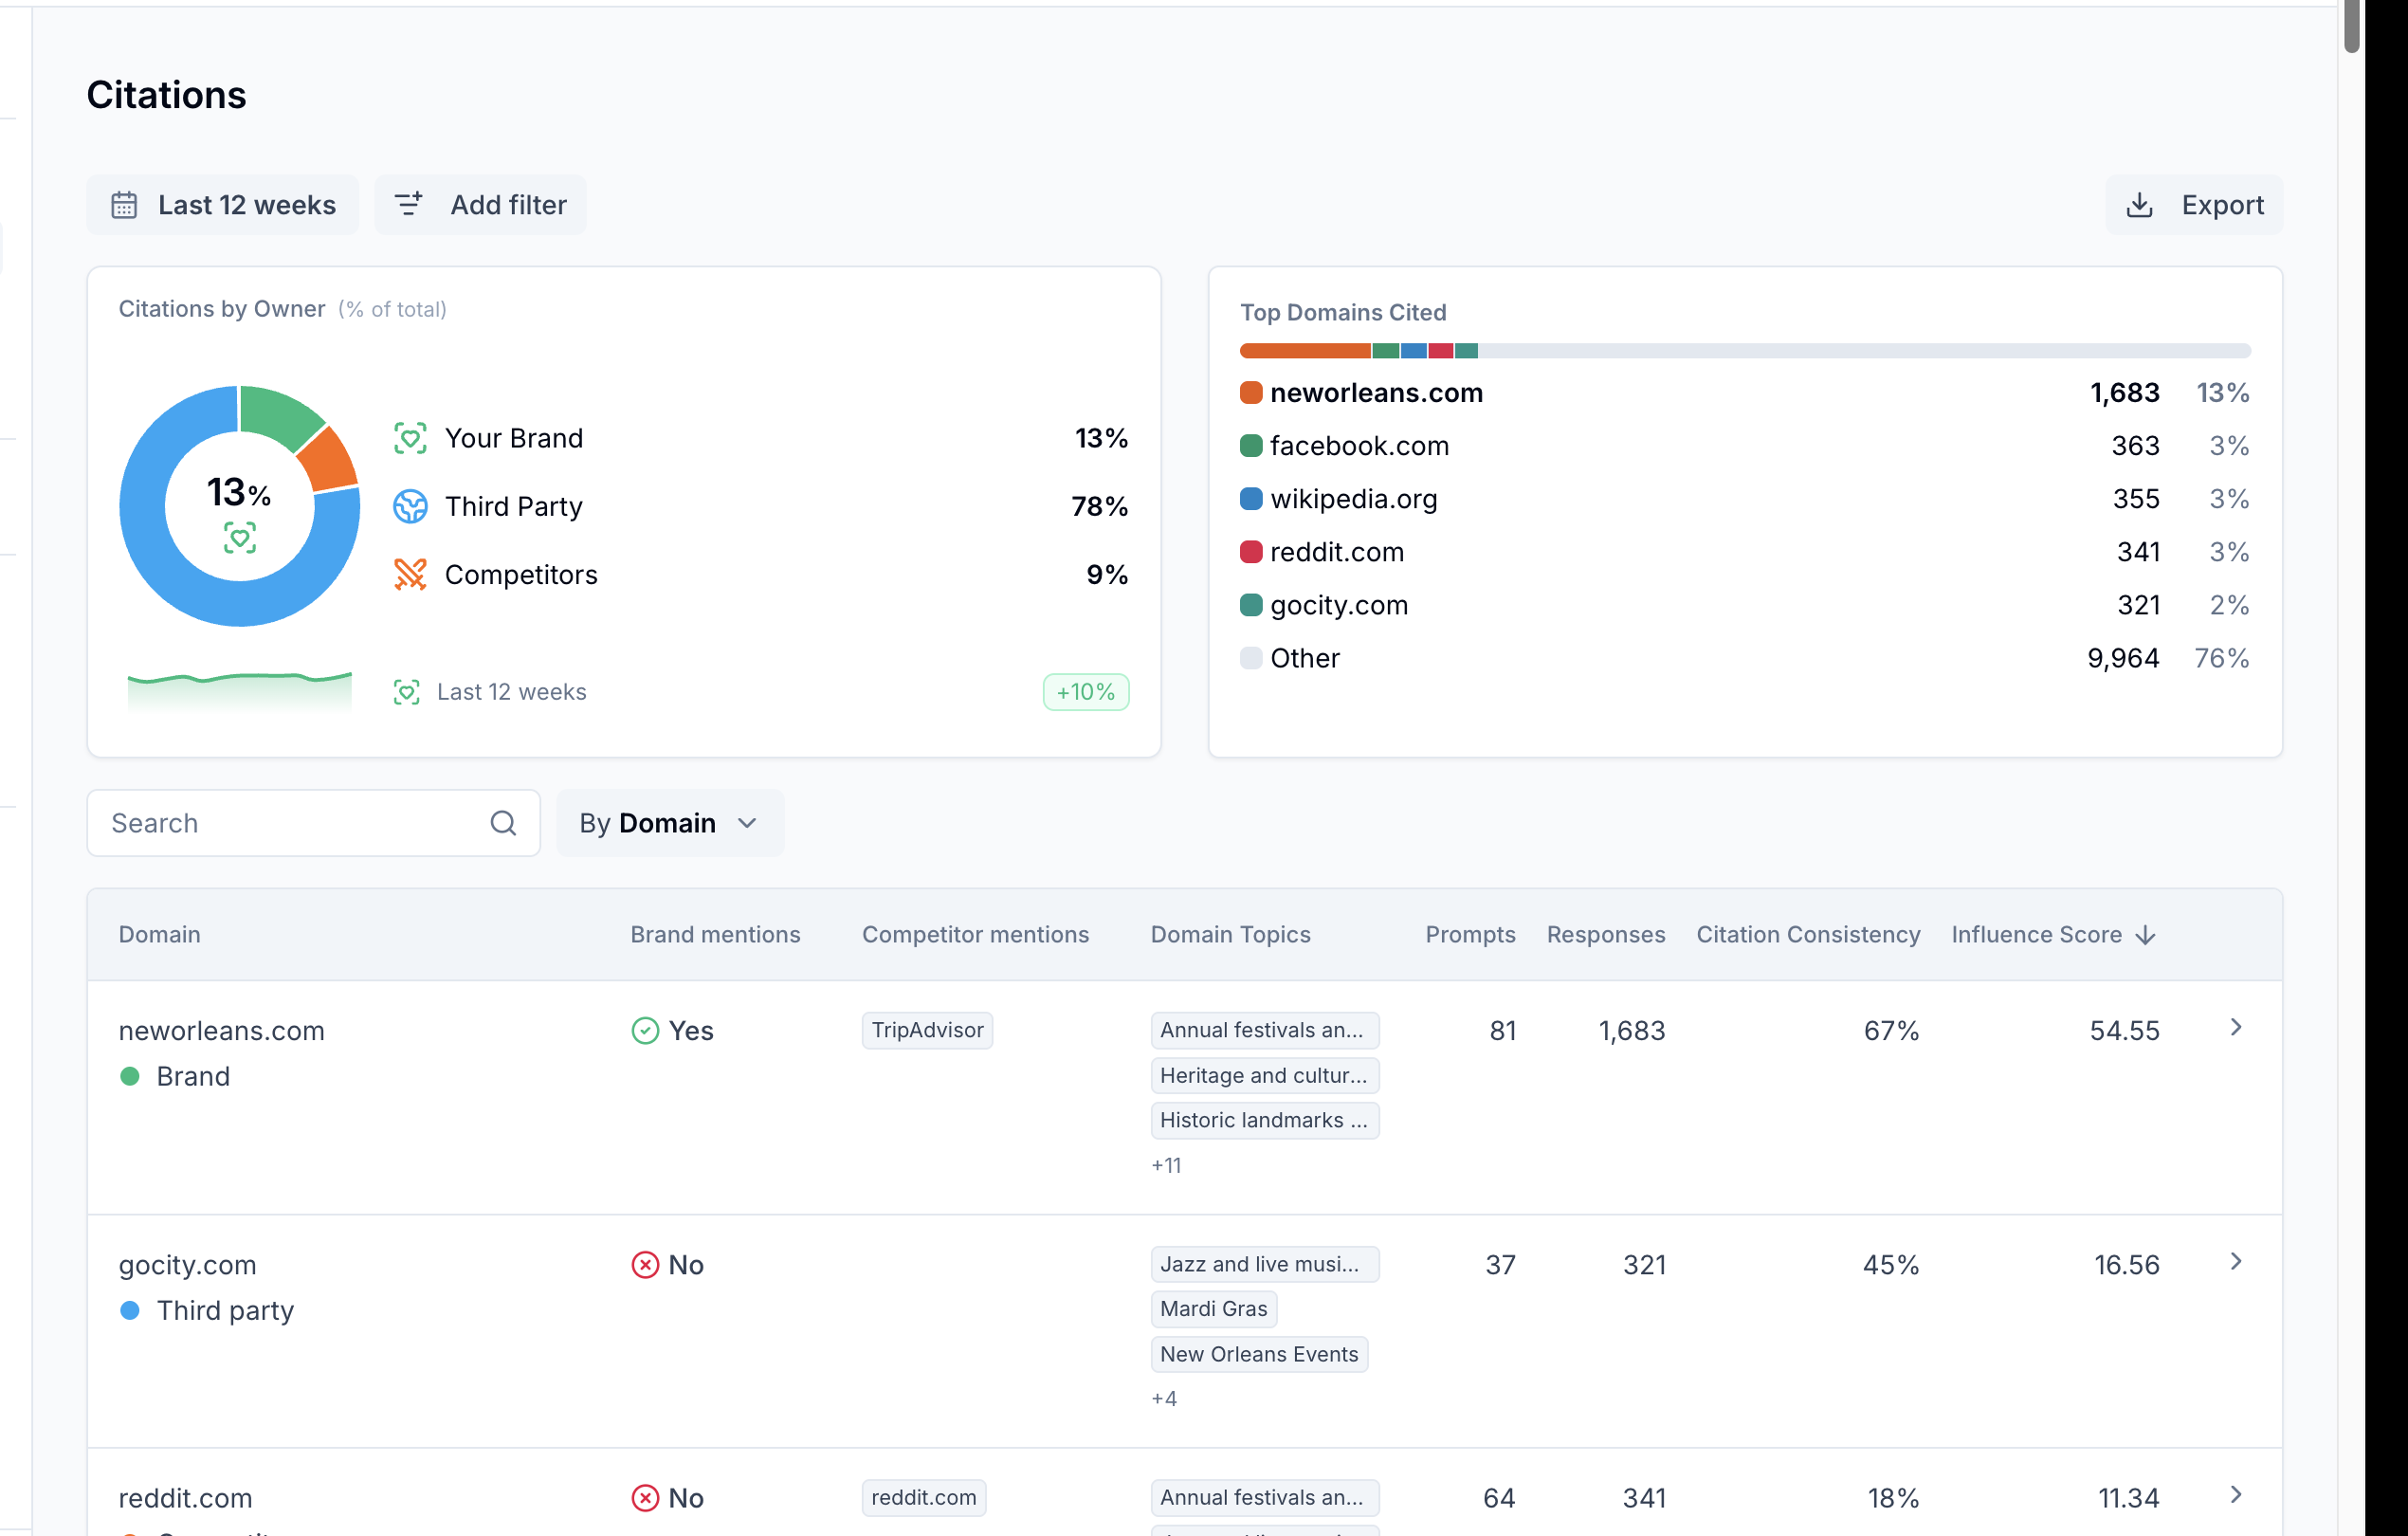Click the brand icon in donut center

pyautogui.click(x=240, y=538)
